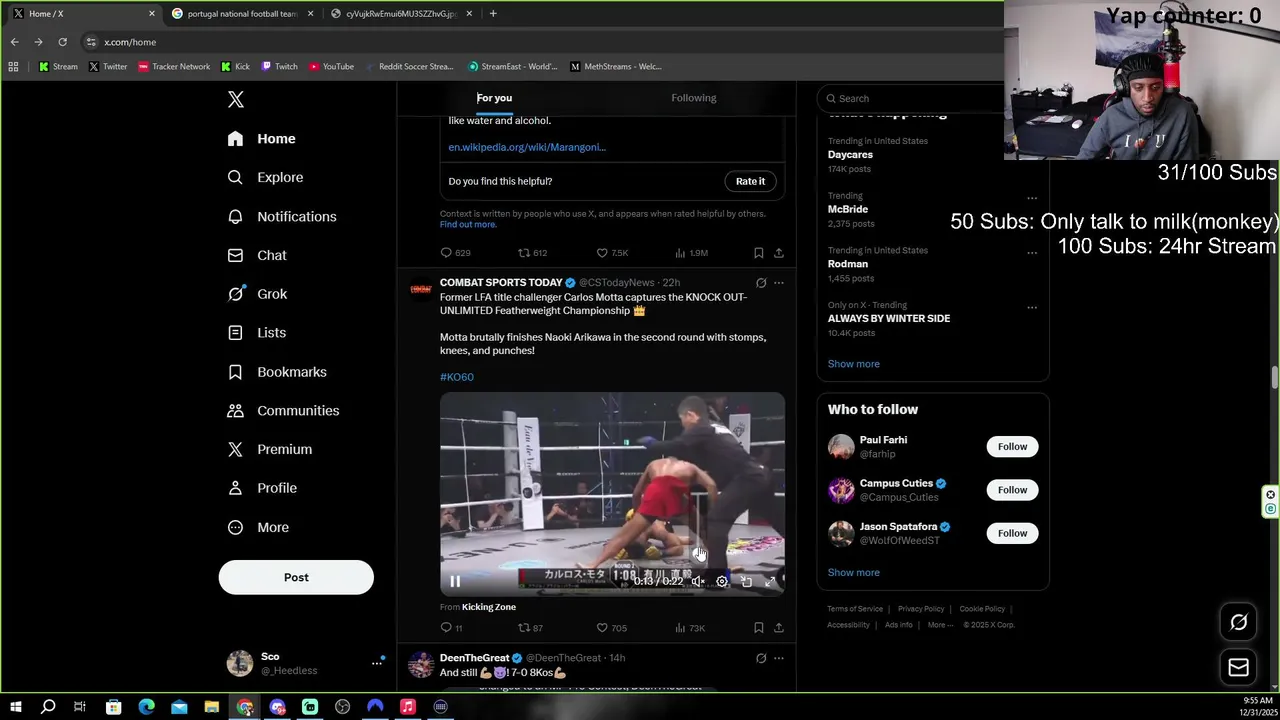The height and width of the screenshot is (720, 1280).
Task: Open account menu dots beside Sco
Action: click(377, 662)
